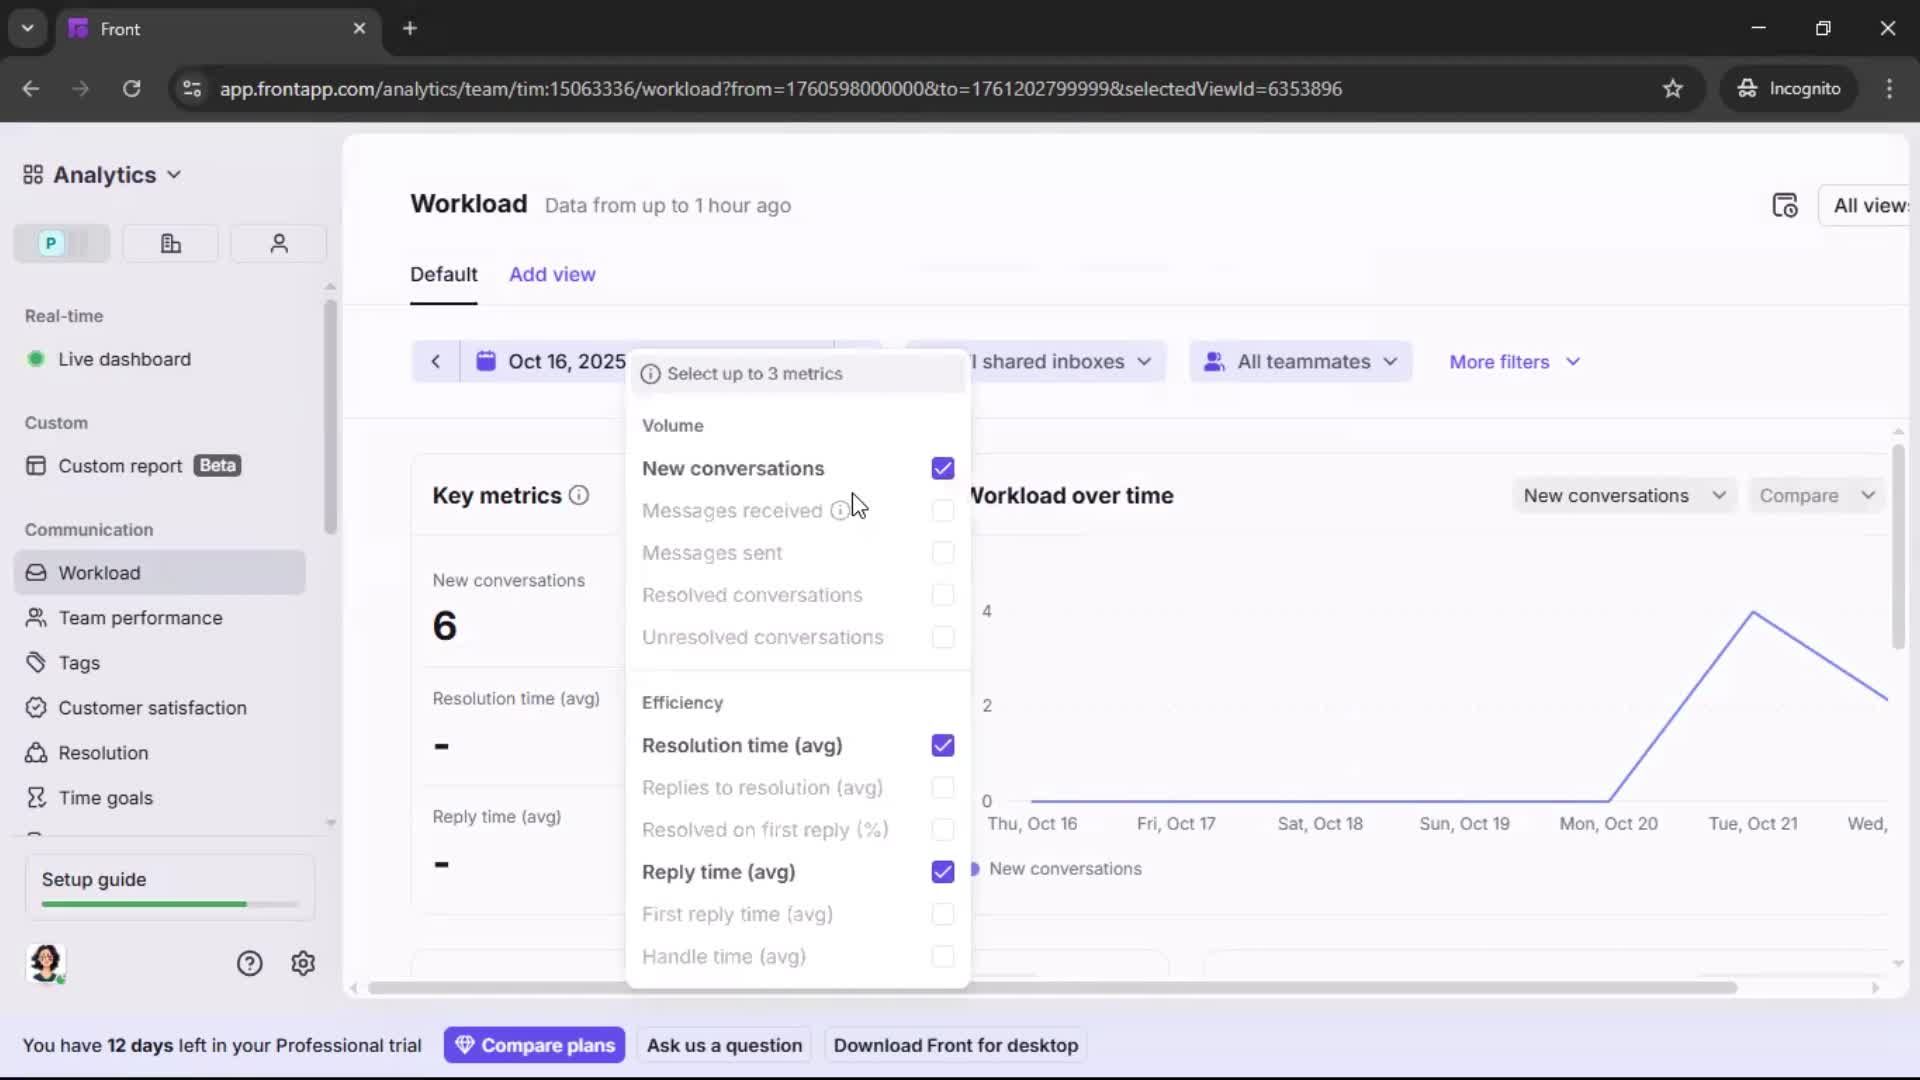This screenshot has height=1080, width=1920.
Task: Enable the Messages received metric
Action: 942,510
